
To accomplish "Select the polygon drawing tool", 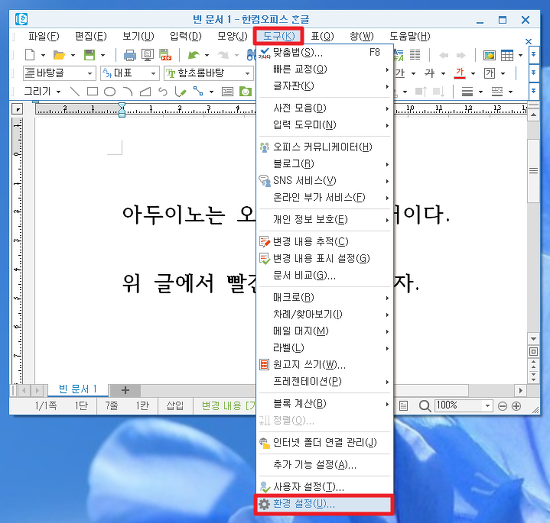I will tap(145, 92).
